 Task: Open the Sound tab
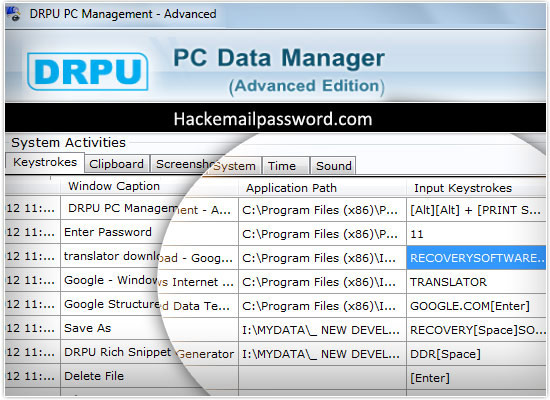[x=333, y=166]
